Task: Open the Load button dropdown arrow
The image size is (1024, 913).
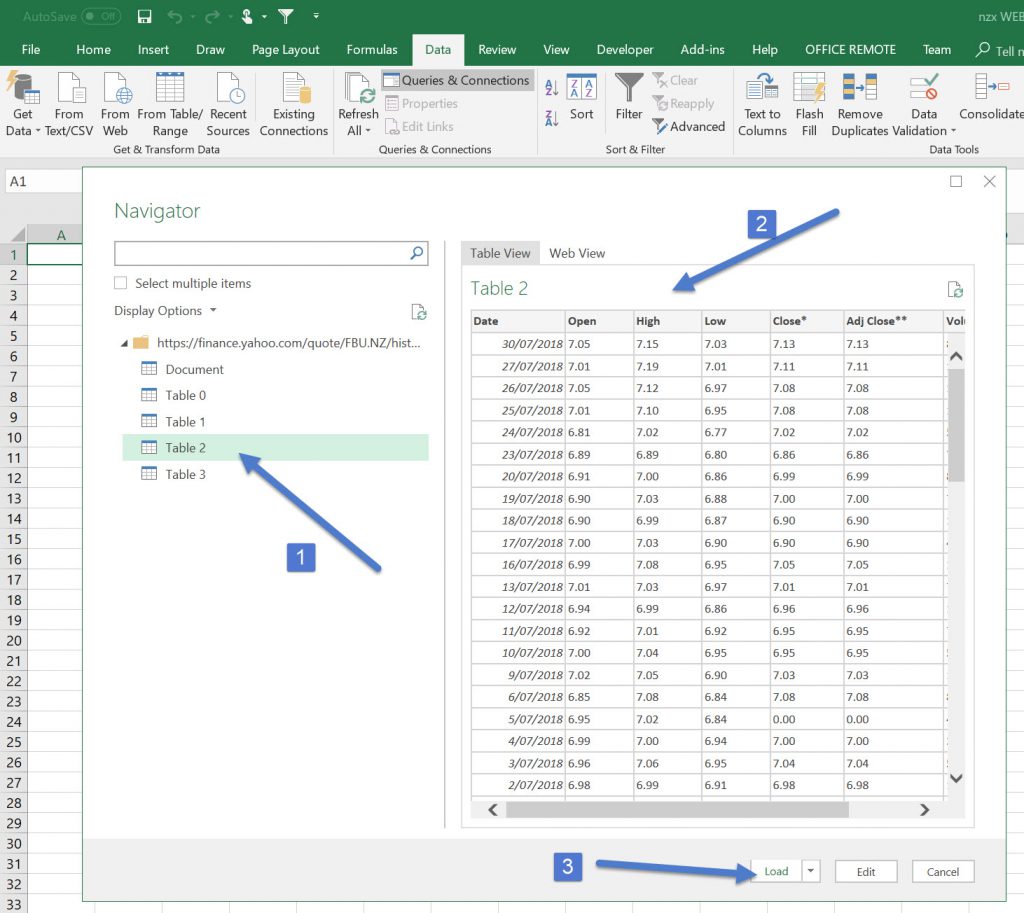Action: tap(811, 871)
